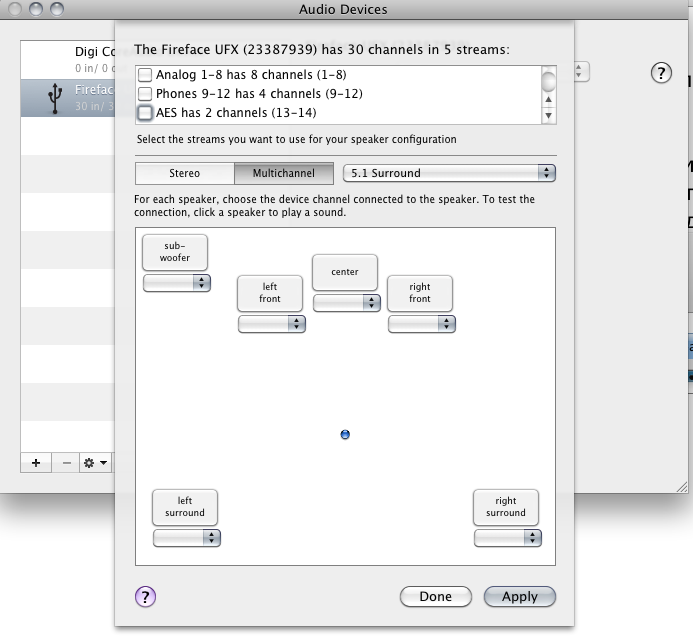Test the left front speaker
This screenshot has width=693, height=637.
pyautogui.click(x=270, y=293)
